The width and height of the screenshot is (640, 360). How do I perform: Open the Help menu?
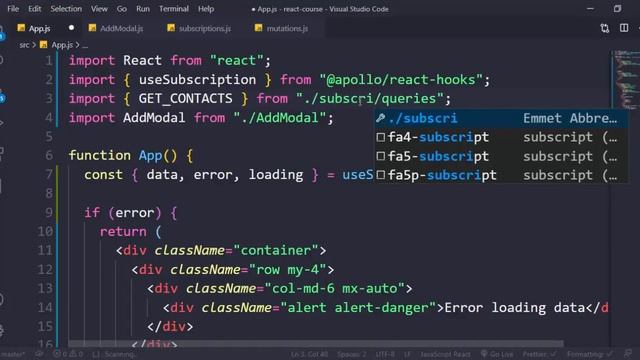click(206, 9)
